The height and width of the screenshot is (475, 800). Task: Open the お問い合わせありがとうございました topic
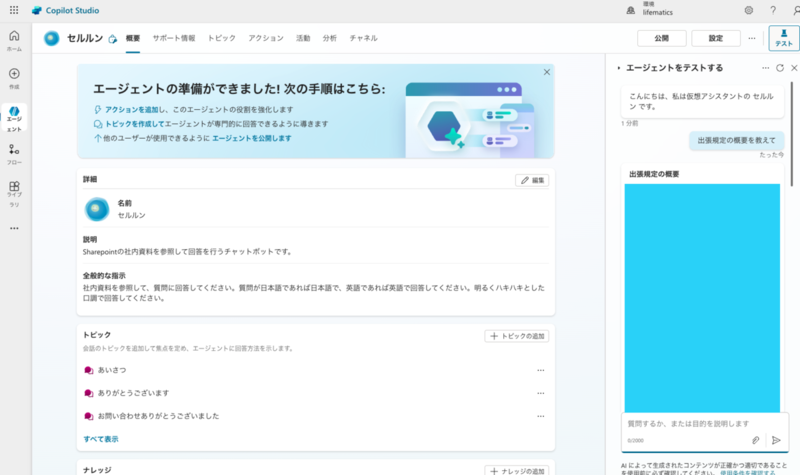(x=158, y=416)
